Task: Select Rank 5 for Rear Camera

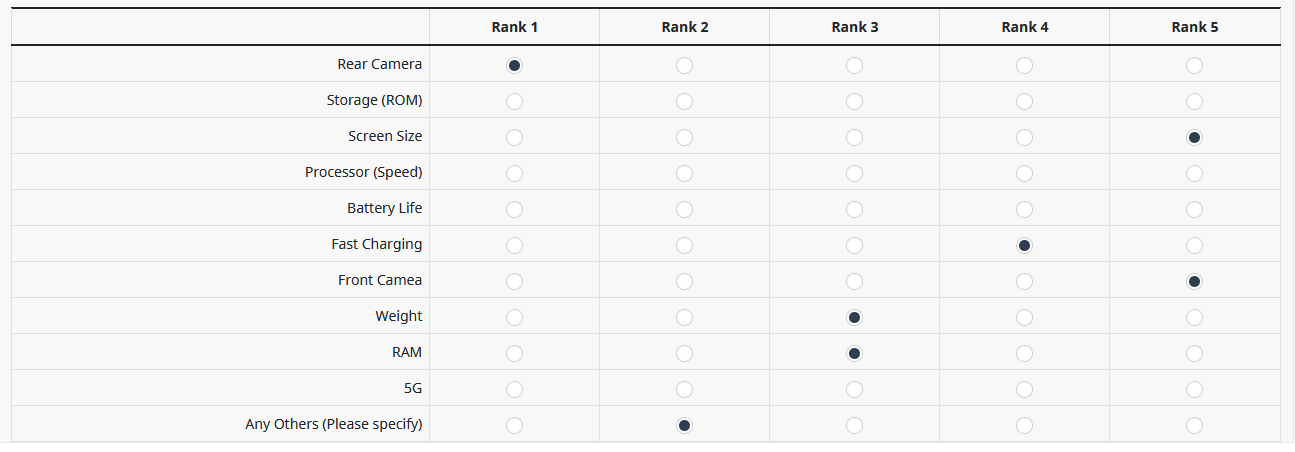Action: pos(1194,66)
